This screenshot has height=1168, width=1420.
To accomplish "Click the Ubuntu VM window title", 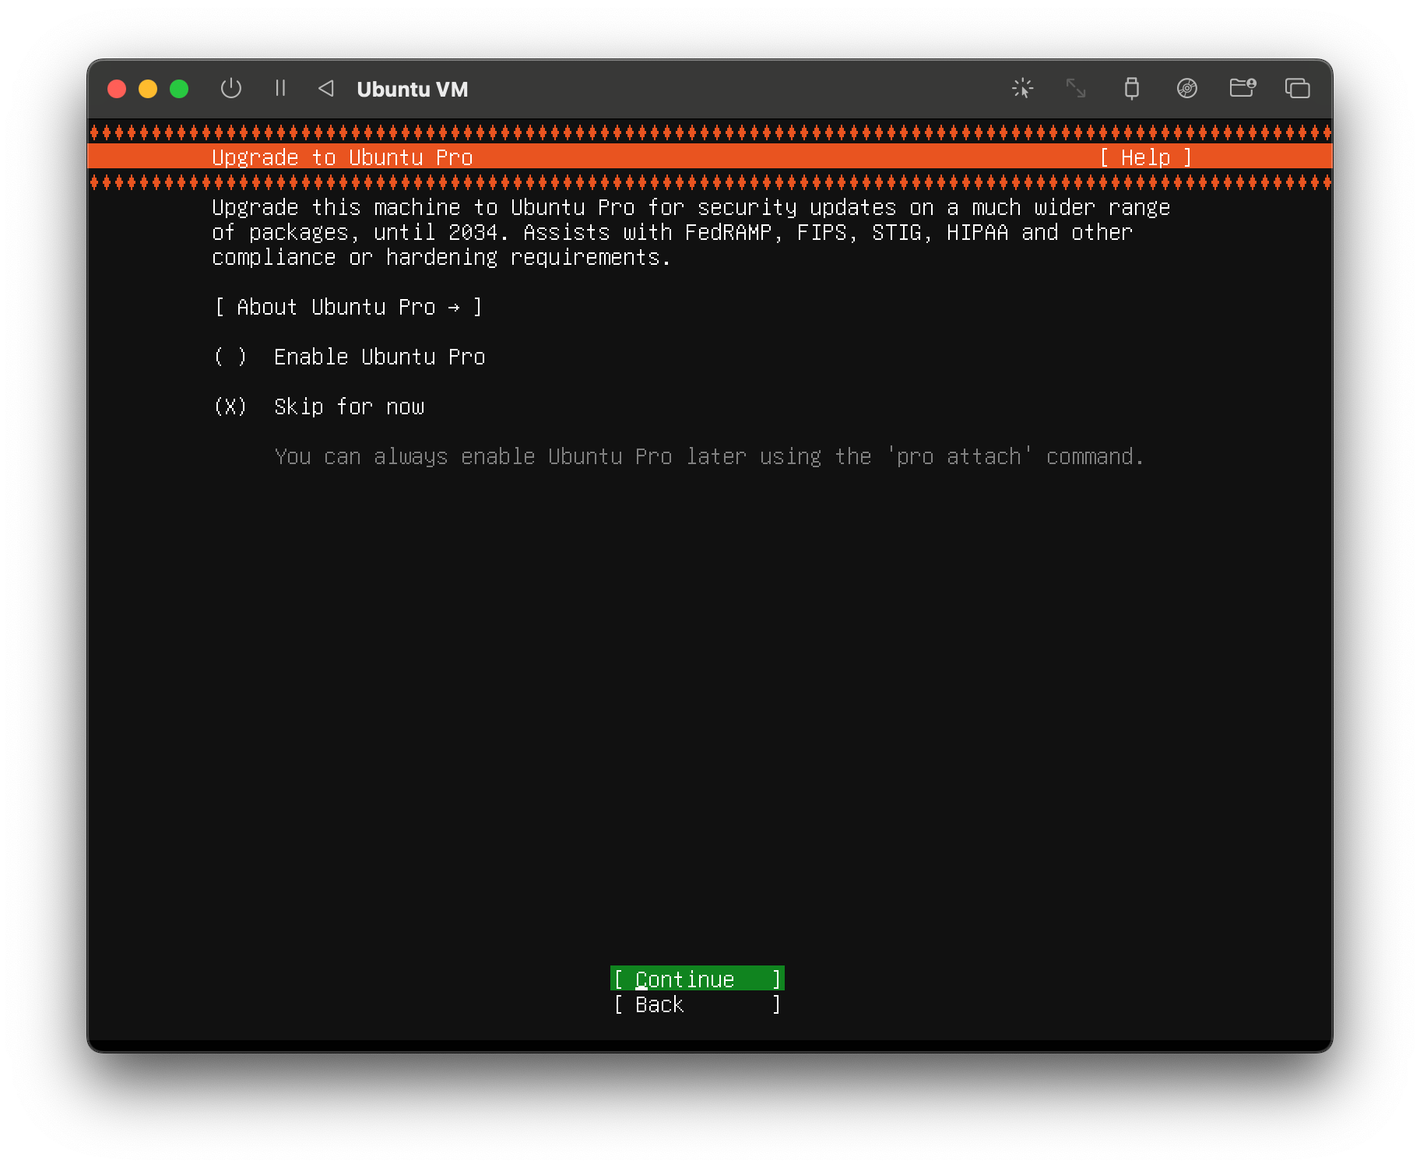I will click(x=412, y=89).
